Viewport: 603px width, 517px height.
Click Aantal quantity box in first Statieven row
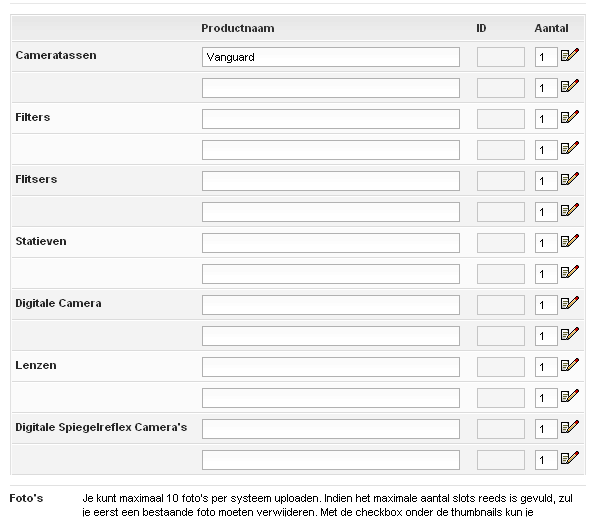(545, 244)
